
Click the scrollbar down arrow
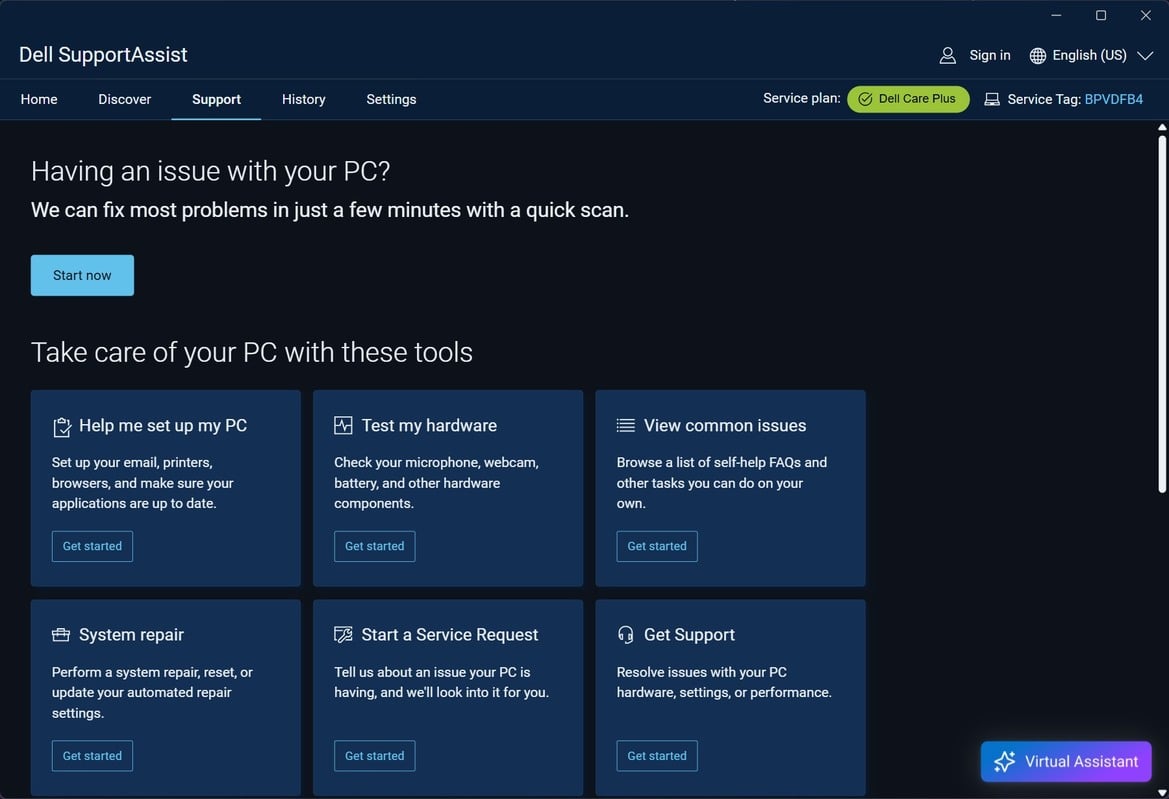point(1162,792)
